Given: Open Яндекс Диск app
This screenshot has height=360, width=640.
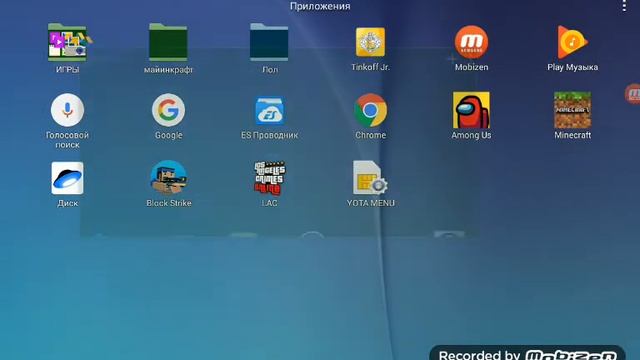Looking at the screenshot, I should 67,178.
